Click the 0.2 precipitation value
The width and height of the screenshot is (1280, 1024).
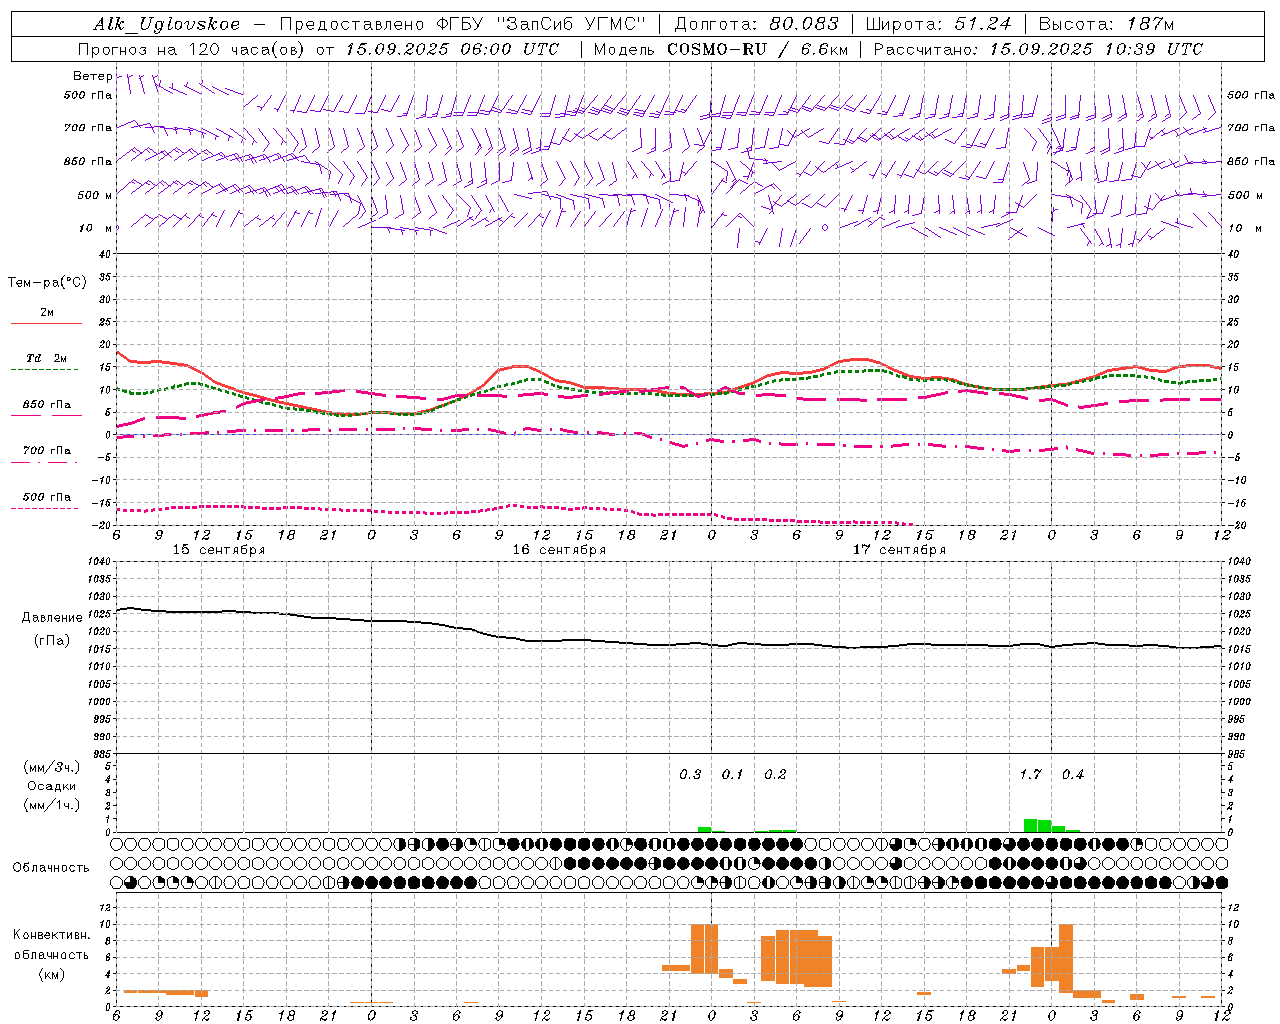click(x=775, y=775)
